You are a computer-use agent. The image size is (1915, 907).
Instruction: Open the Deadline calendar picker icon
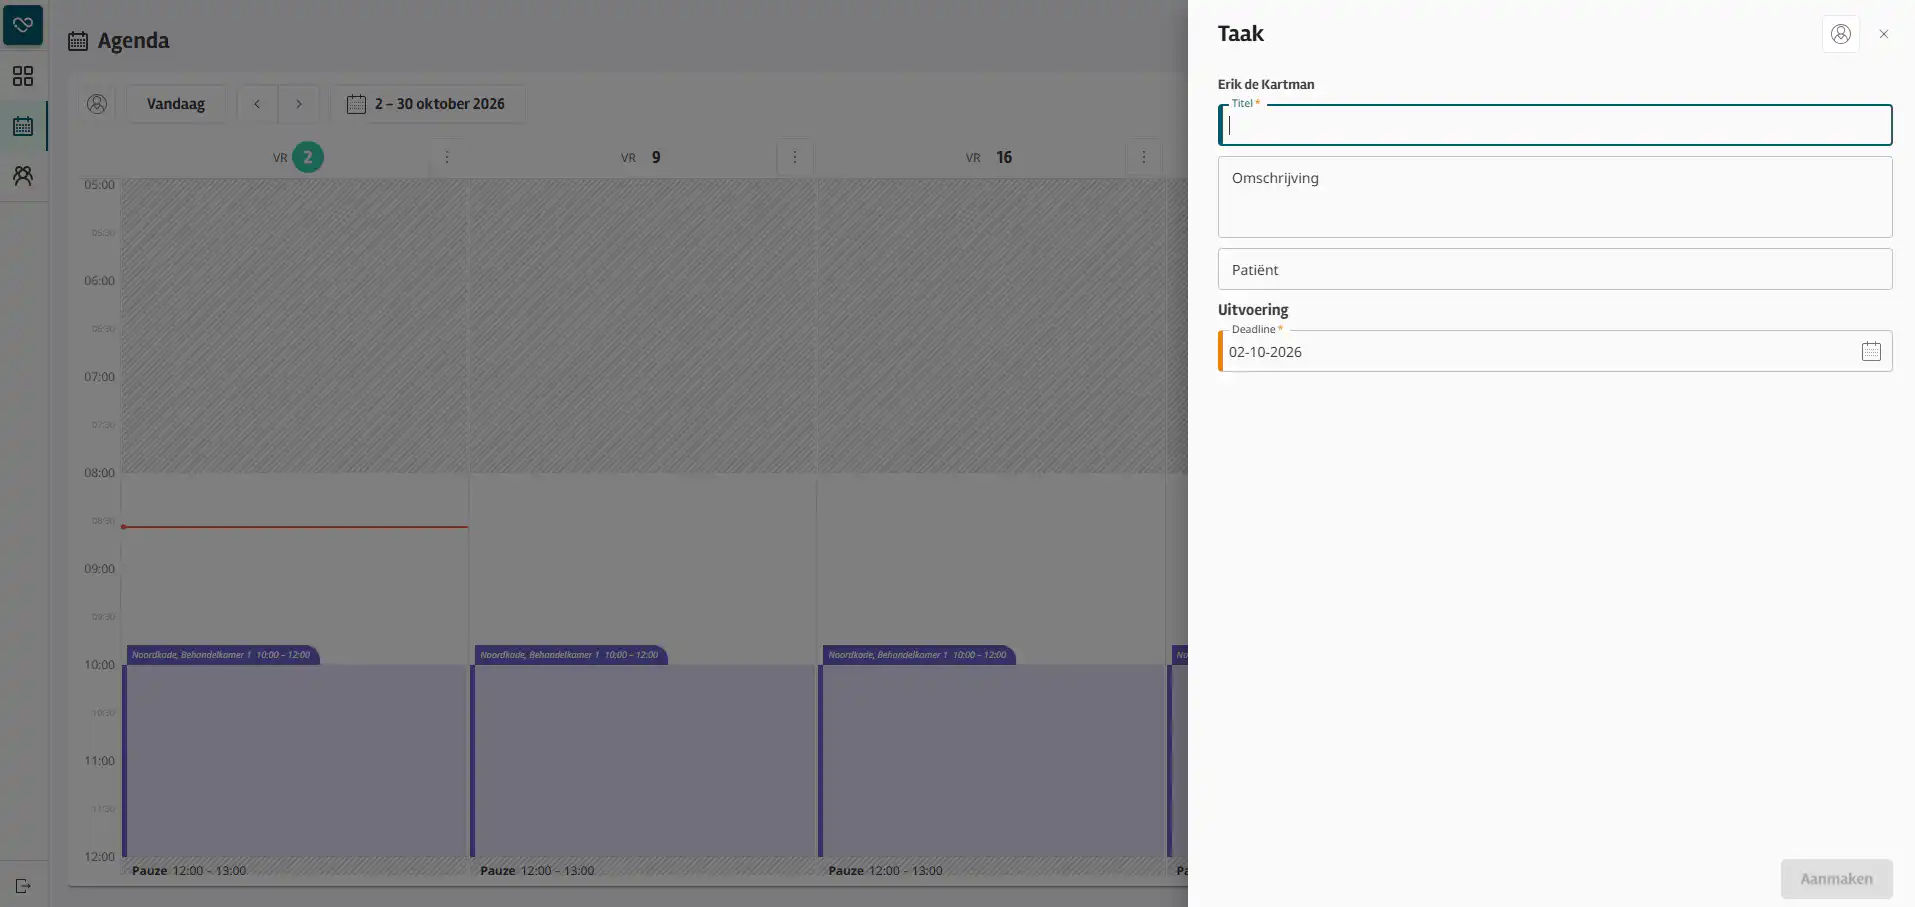coord(1871,351)
